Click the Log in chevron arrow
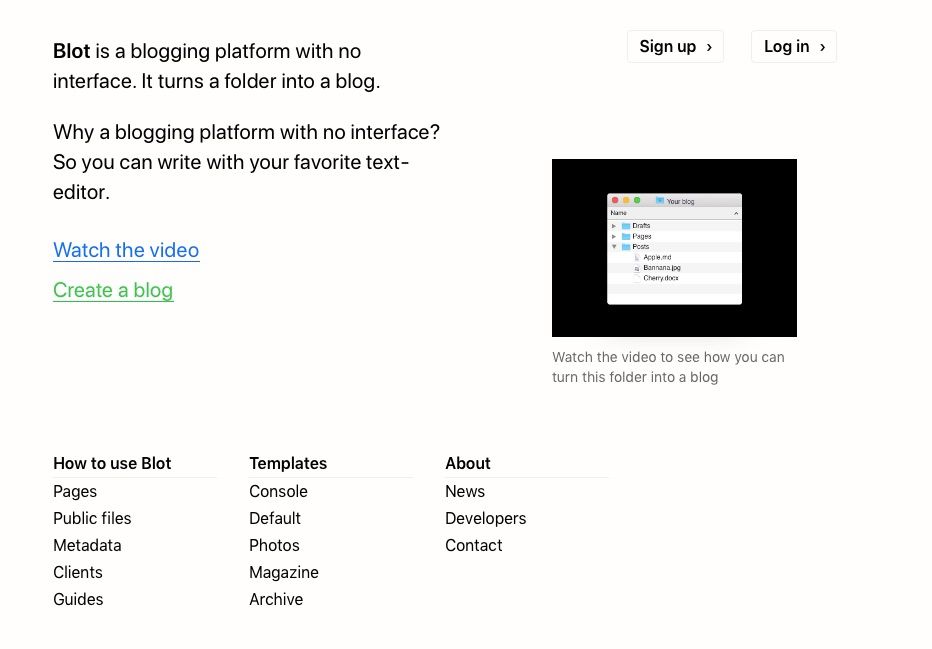This screenshot has width=932, height=649. pyautogui.click(x=823, y=47)
